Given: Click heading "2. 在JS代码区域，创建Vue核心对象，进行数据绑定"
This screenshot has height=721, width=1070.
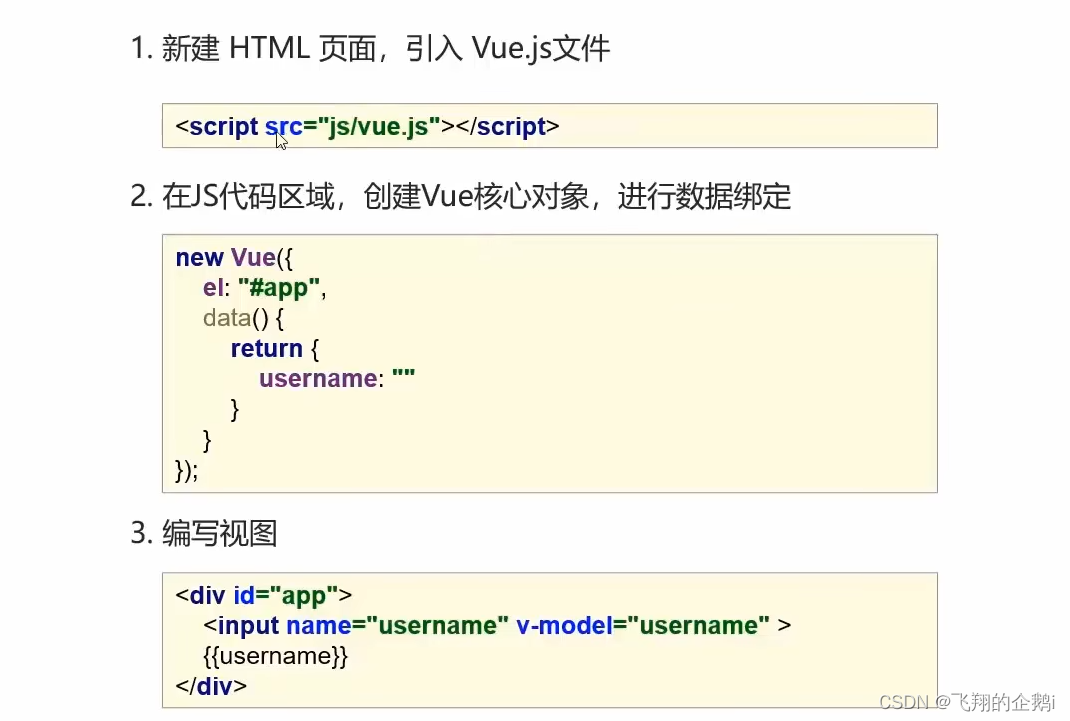Looking at the screenshot, I should pos(461,196).
